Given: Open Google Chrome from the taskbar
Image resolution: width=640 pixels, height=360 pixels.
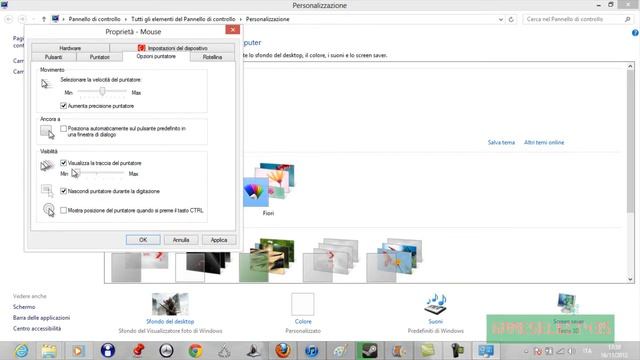Looking at the screenshot, I should pos(196,351).
